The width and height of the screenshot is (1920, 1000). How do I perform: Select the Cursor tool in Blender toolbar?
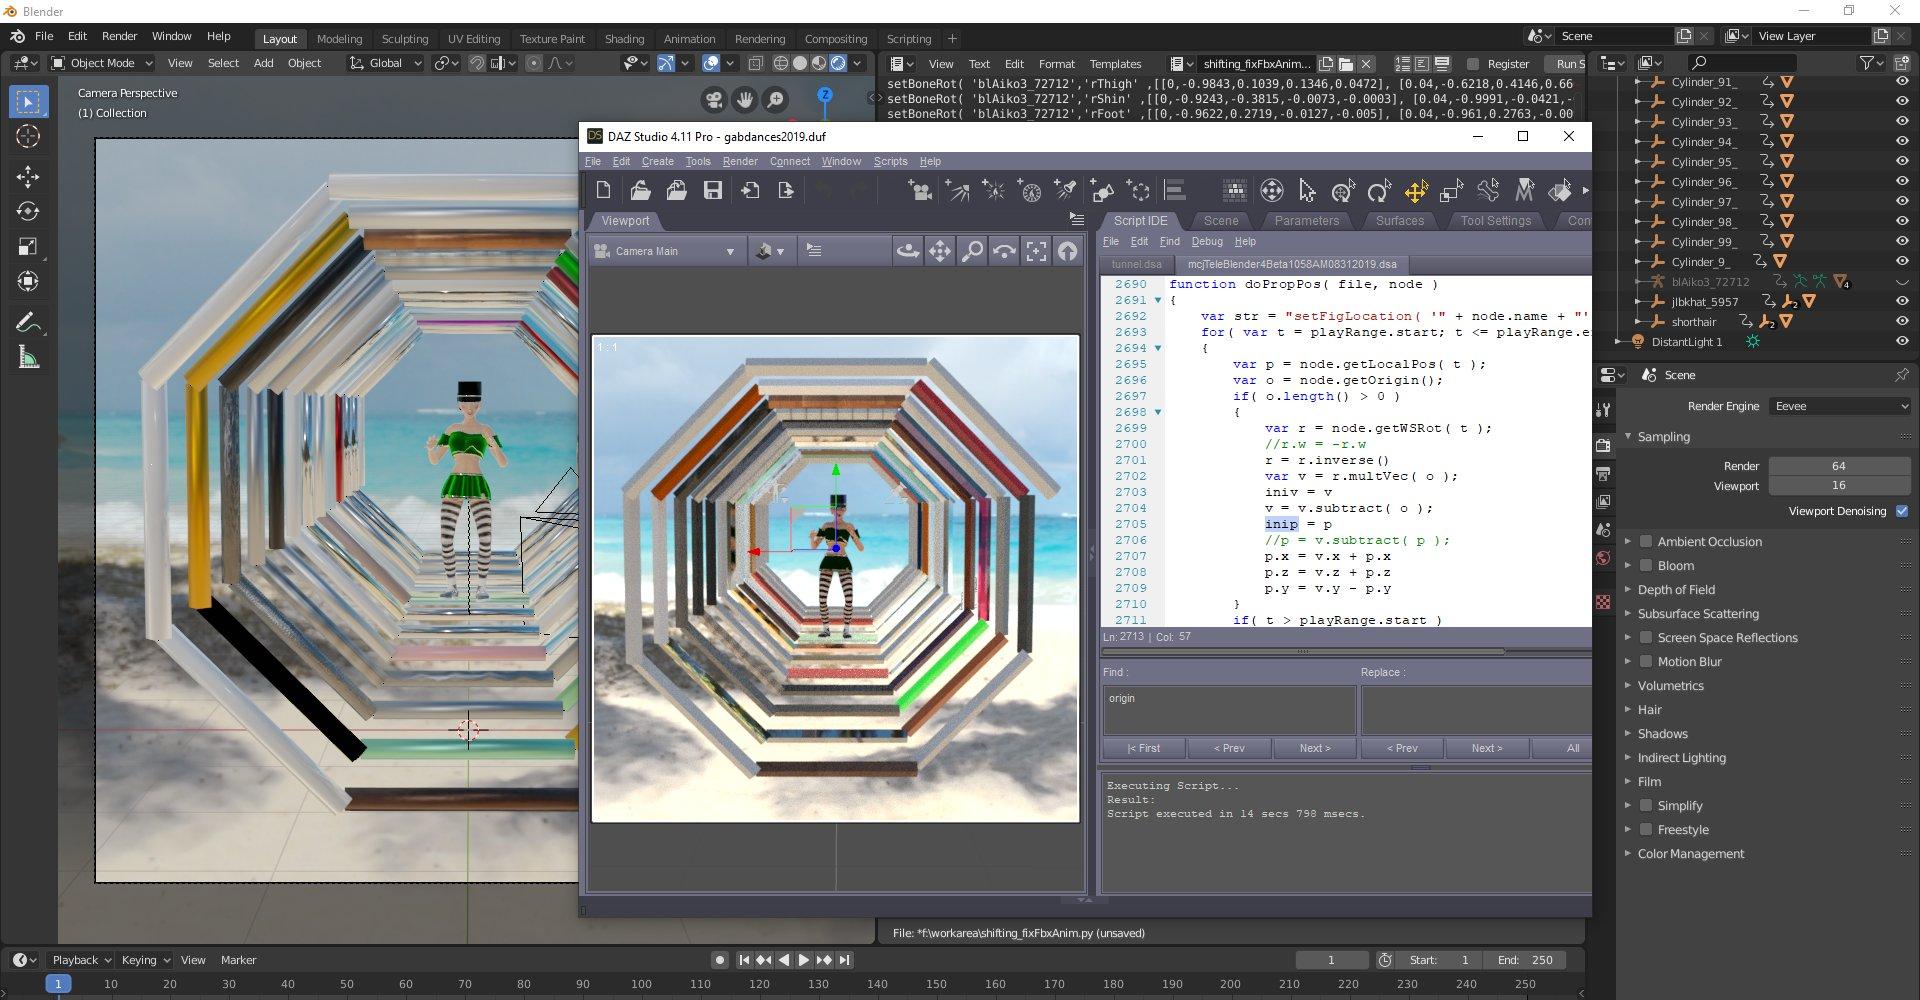(28, 137)
